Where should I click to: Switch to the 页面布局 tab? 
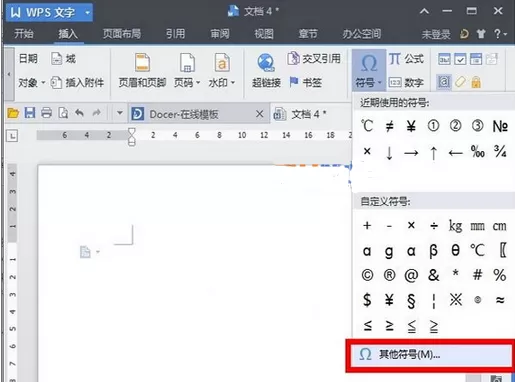pyautogui.click(x=122, y=34)
